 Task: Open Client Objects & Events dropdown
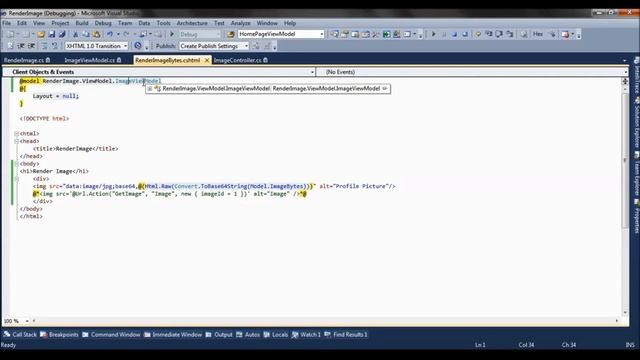(159, 72)
